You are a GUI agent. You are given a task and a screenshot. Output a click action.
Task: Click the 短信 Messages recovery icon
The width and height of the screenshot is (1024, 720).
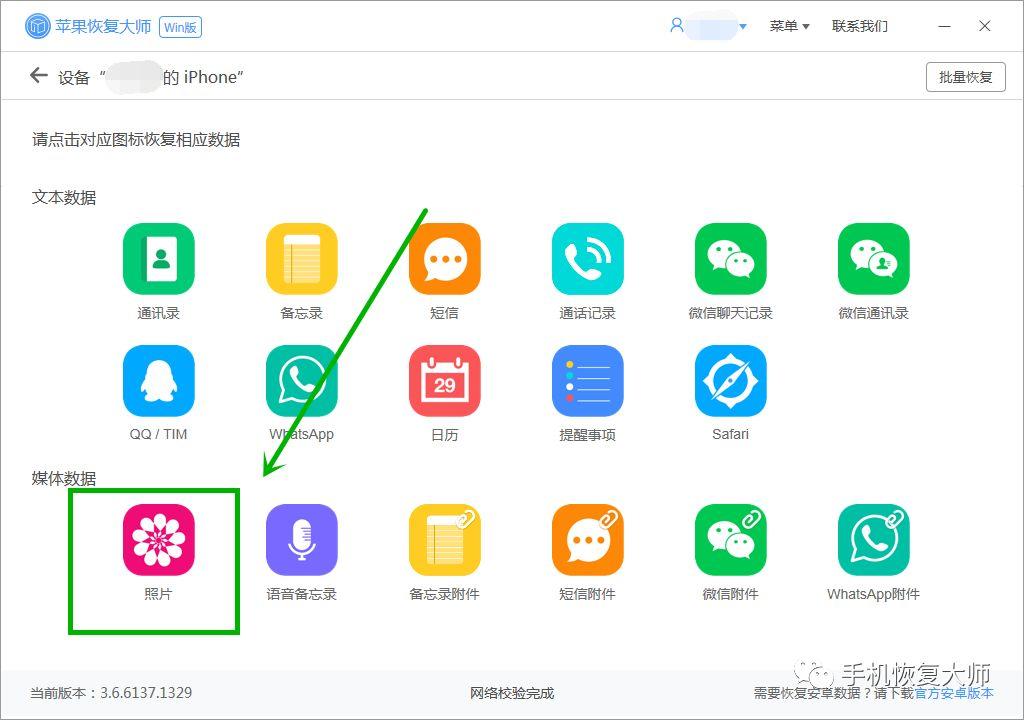(x=444, y=256)
